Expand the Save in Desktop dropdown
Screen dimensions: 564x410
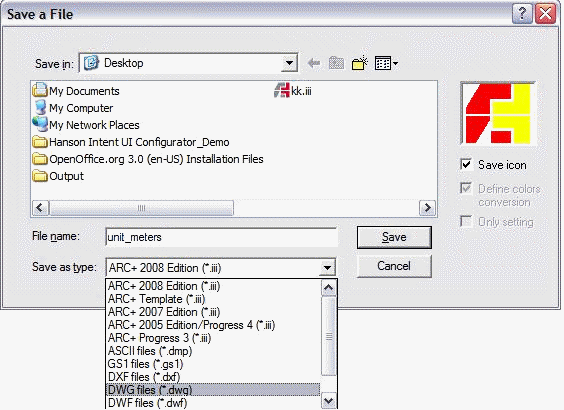pyautogui.click(x=289, y=64)
